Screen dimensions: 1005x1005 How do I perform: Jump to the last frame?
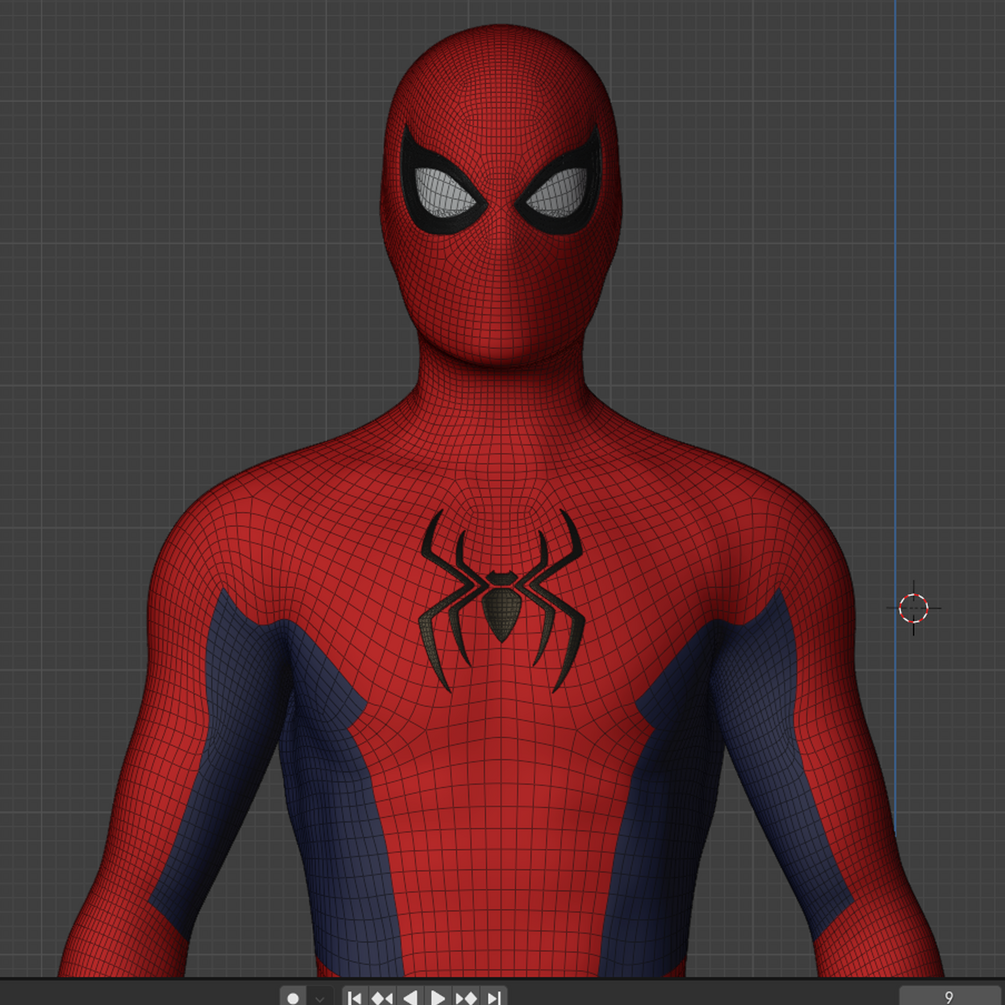click(x=494, y=997)
